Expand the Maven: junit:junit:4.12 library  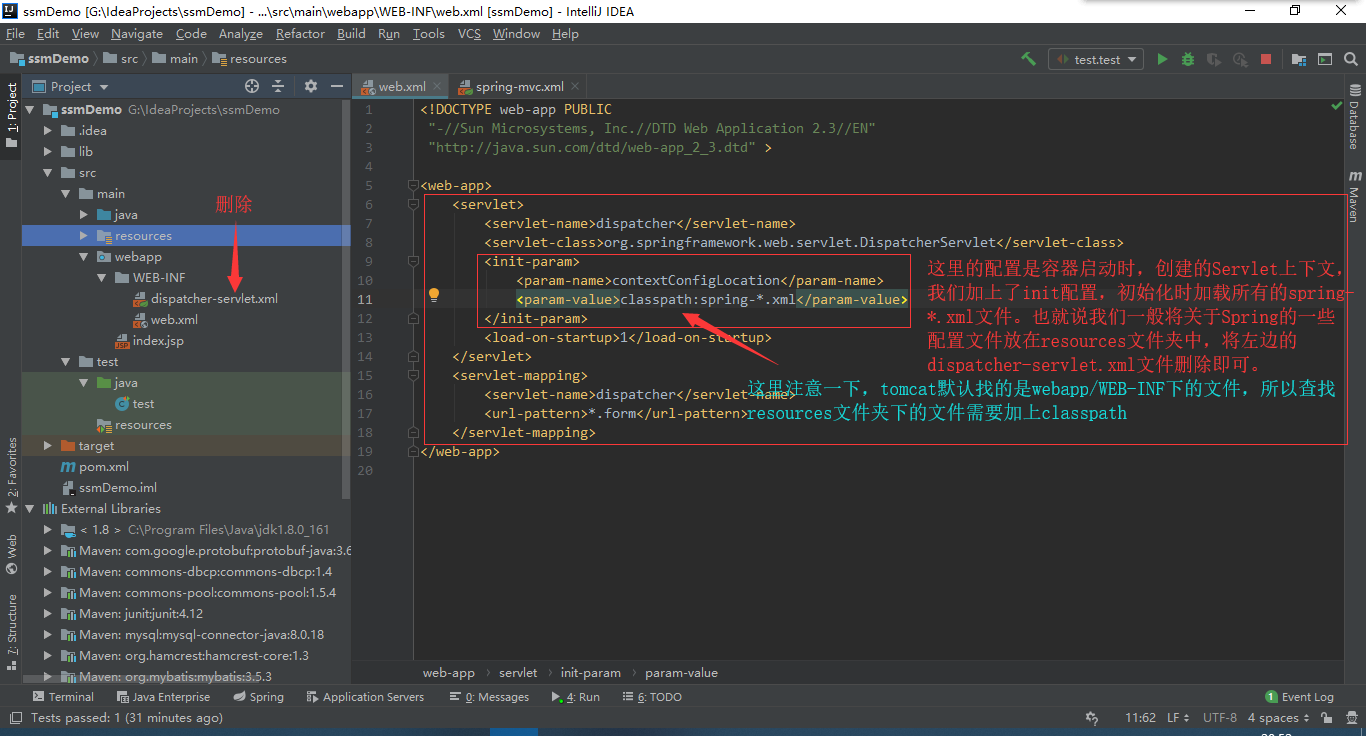pyautogui.click(x=47, y=614)
